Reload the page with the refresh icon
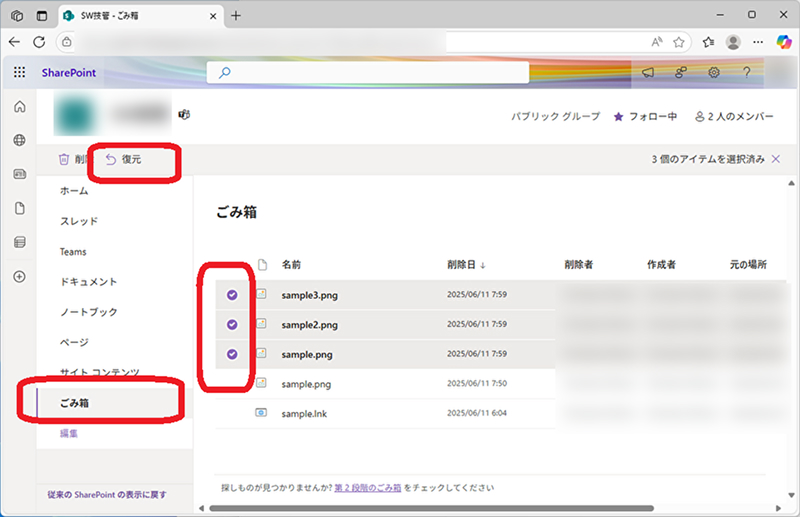Screen dimensions: 800x517 click(x=39, y=42)
